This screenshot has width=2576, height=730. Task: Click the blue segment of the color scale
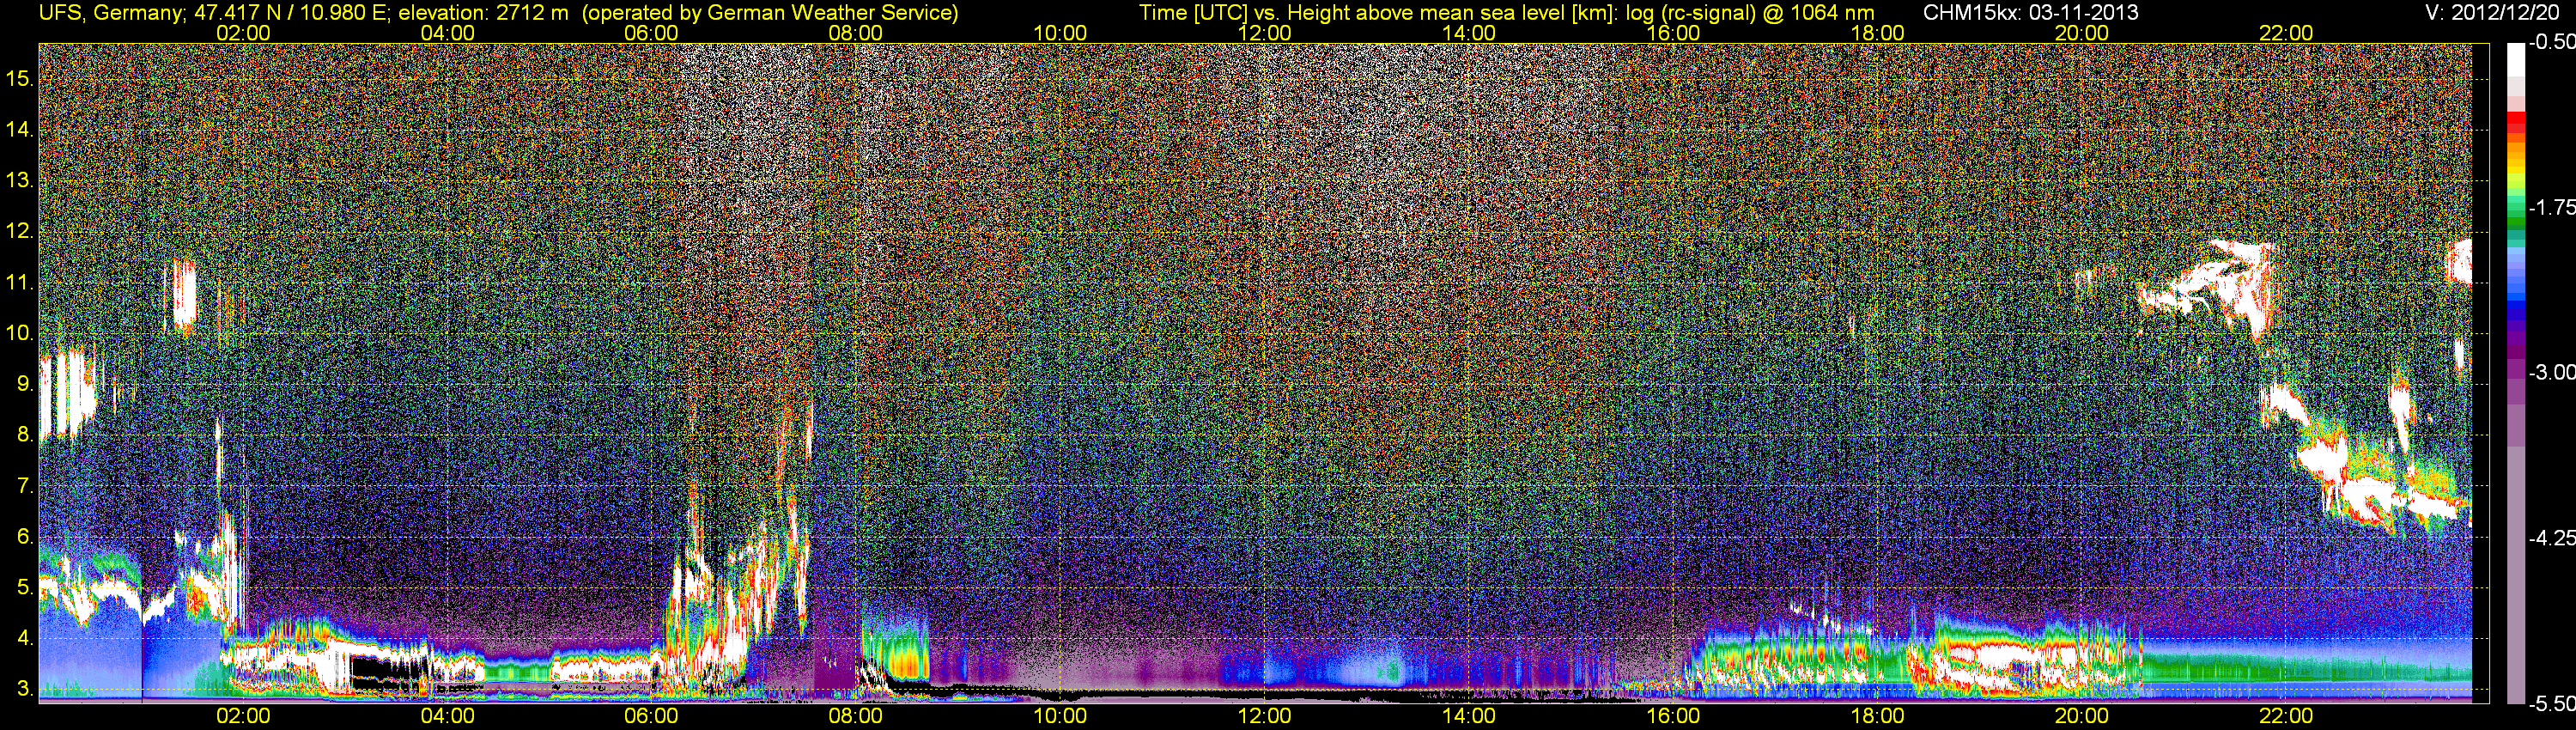pyautogui.click(x=2515, y=306)
